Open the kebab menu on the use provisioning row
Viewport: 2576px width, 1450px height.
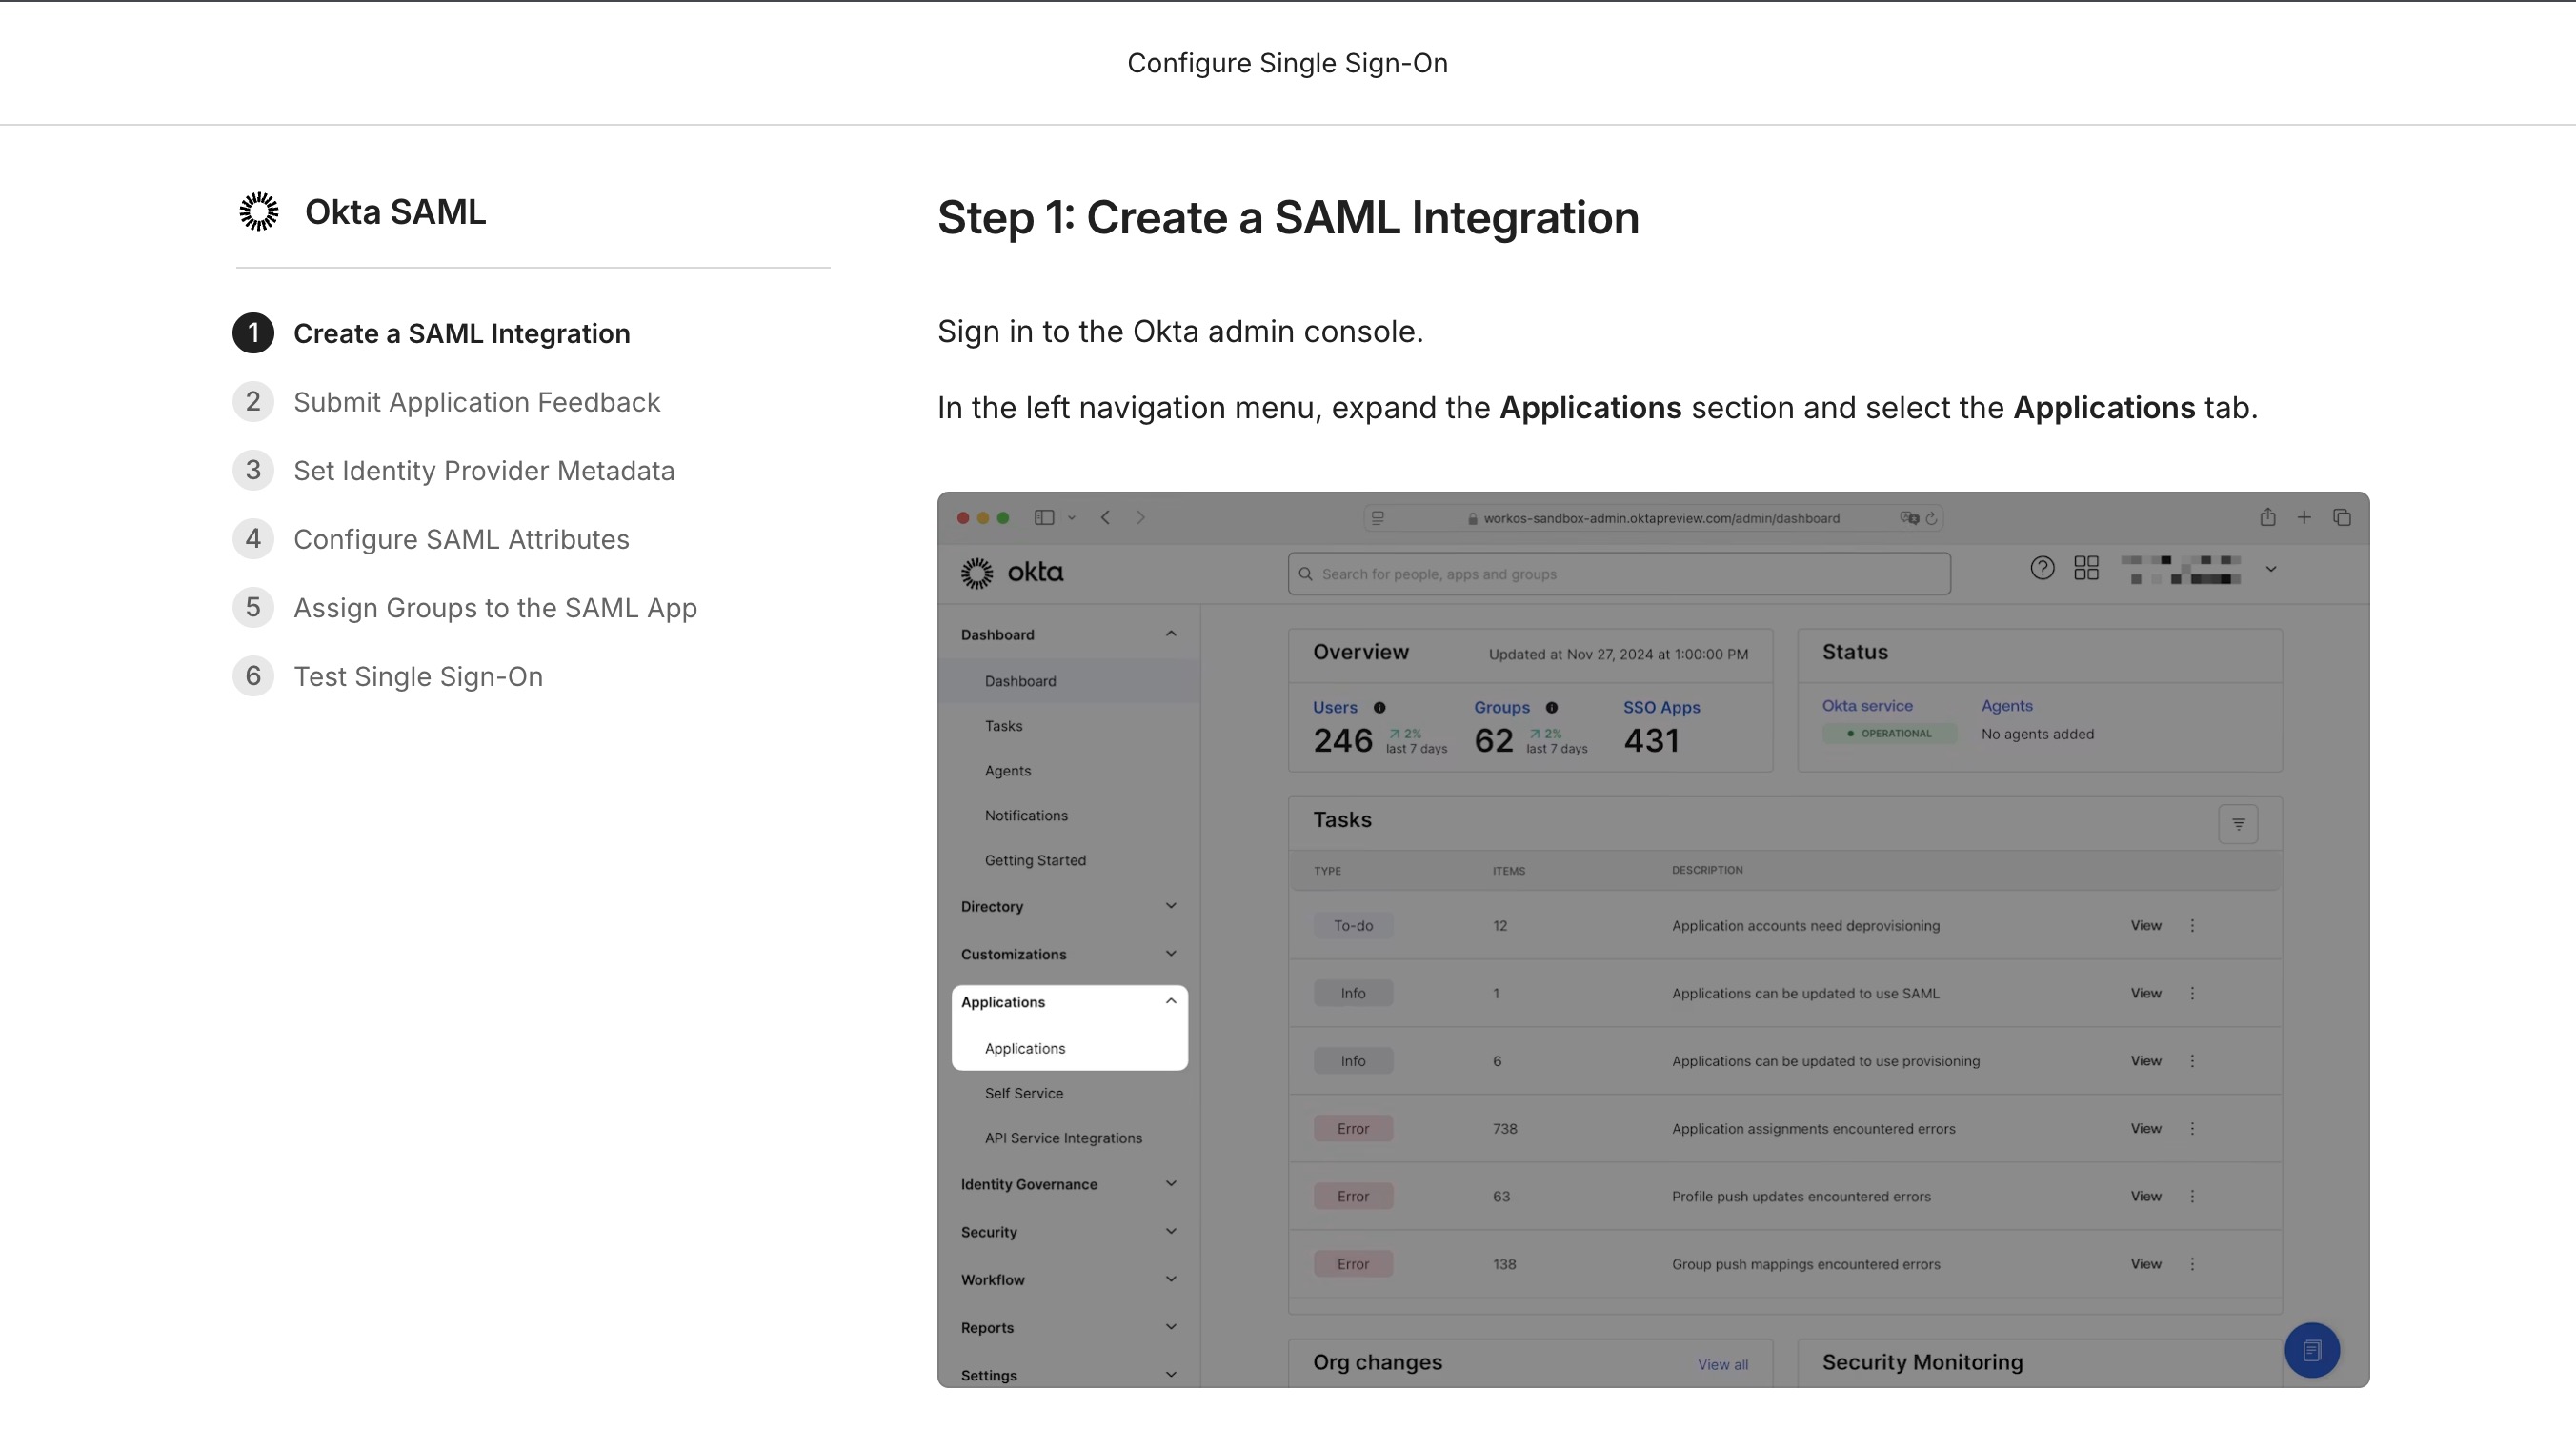point(2193,1061)
